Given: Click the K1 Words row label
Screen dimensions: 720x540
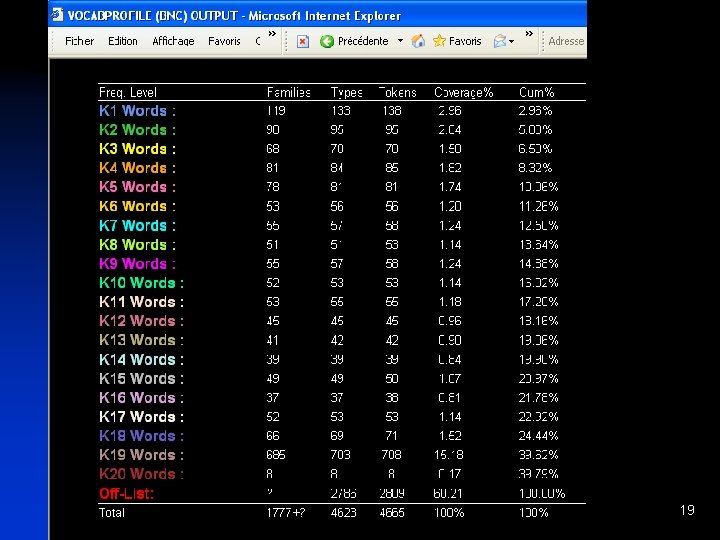Looking at the screenshot, I should coord(137,111).
